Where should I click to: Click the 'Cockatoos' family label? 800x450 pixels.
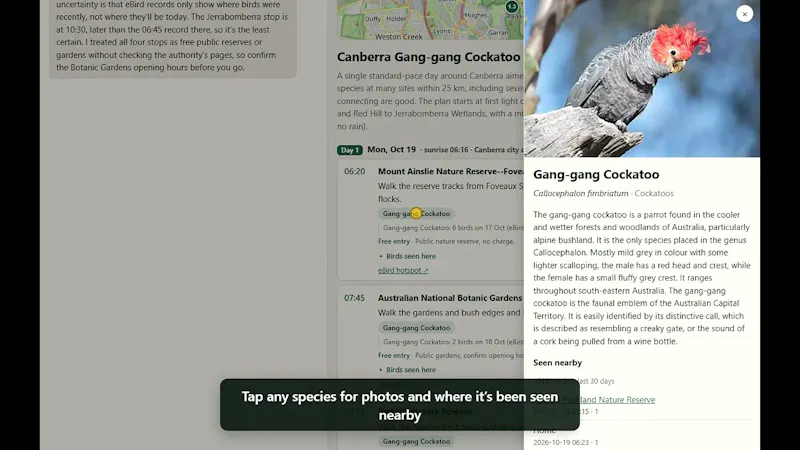[654, 193]
